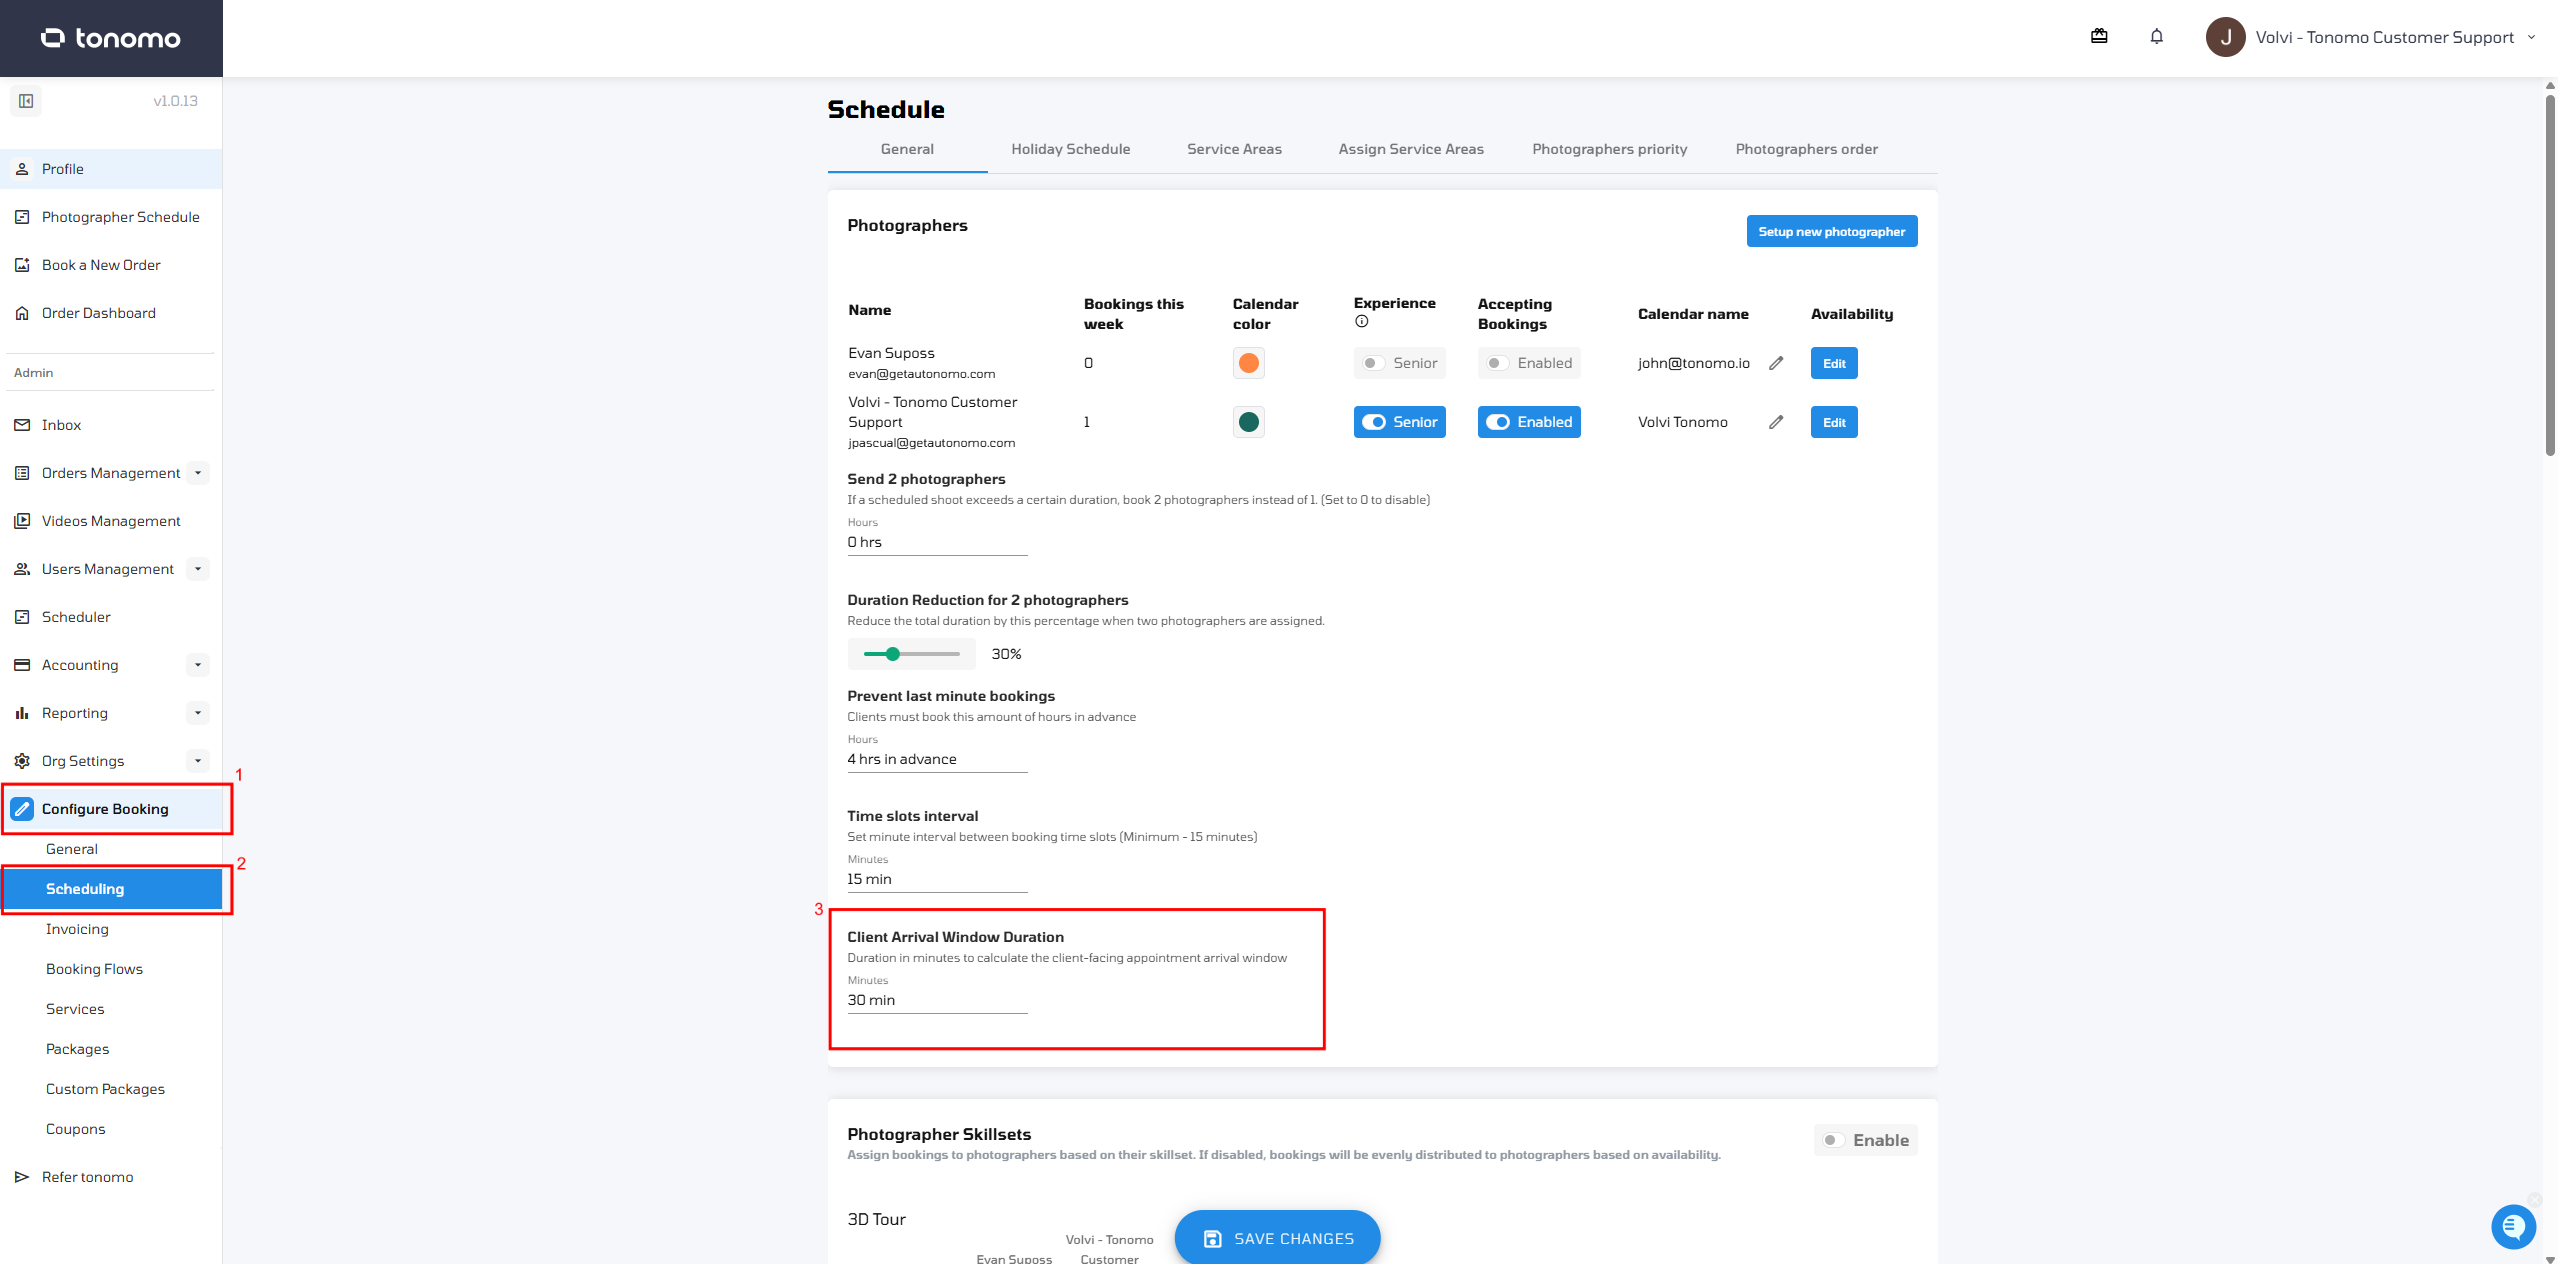
Task: Open Photographers priority tab
Action: (1609, 149)
